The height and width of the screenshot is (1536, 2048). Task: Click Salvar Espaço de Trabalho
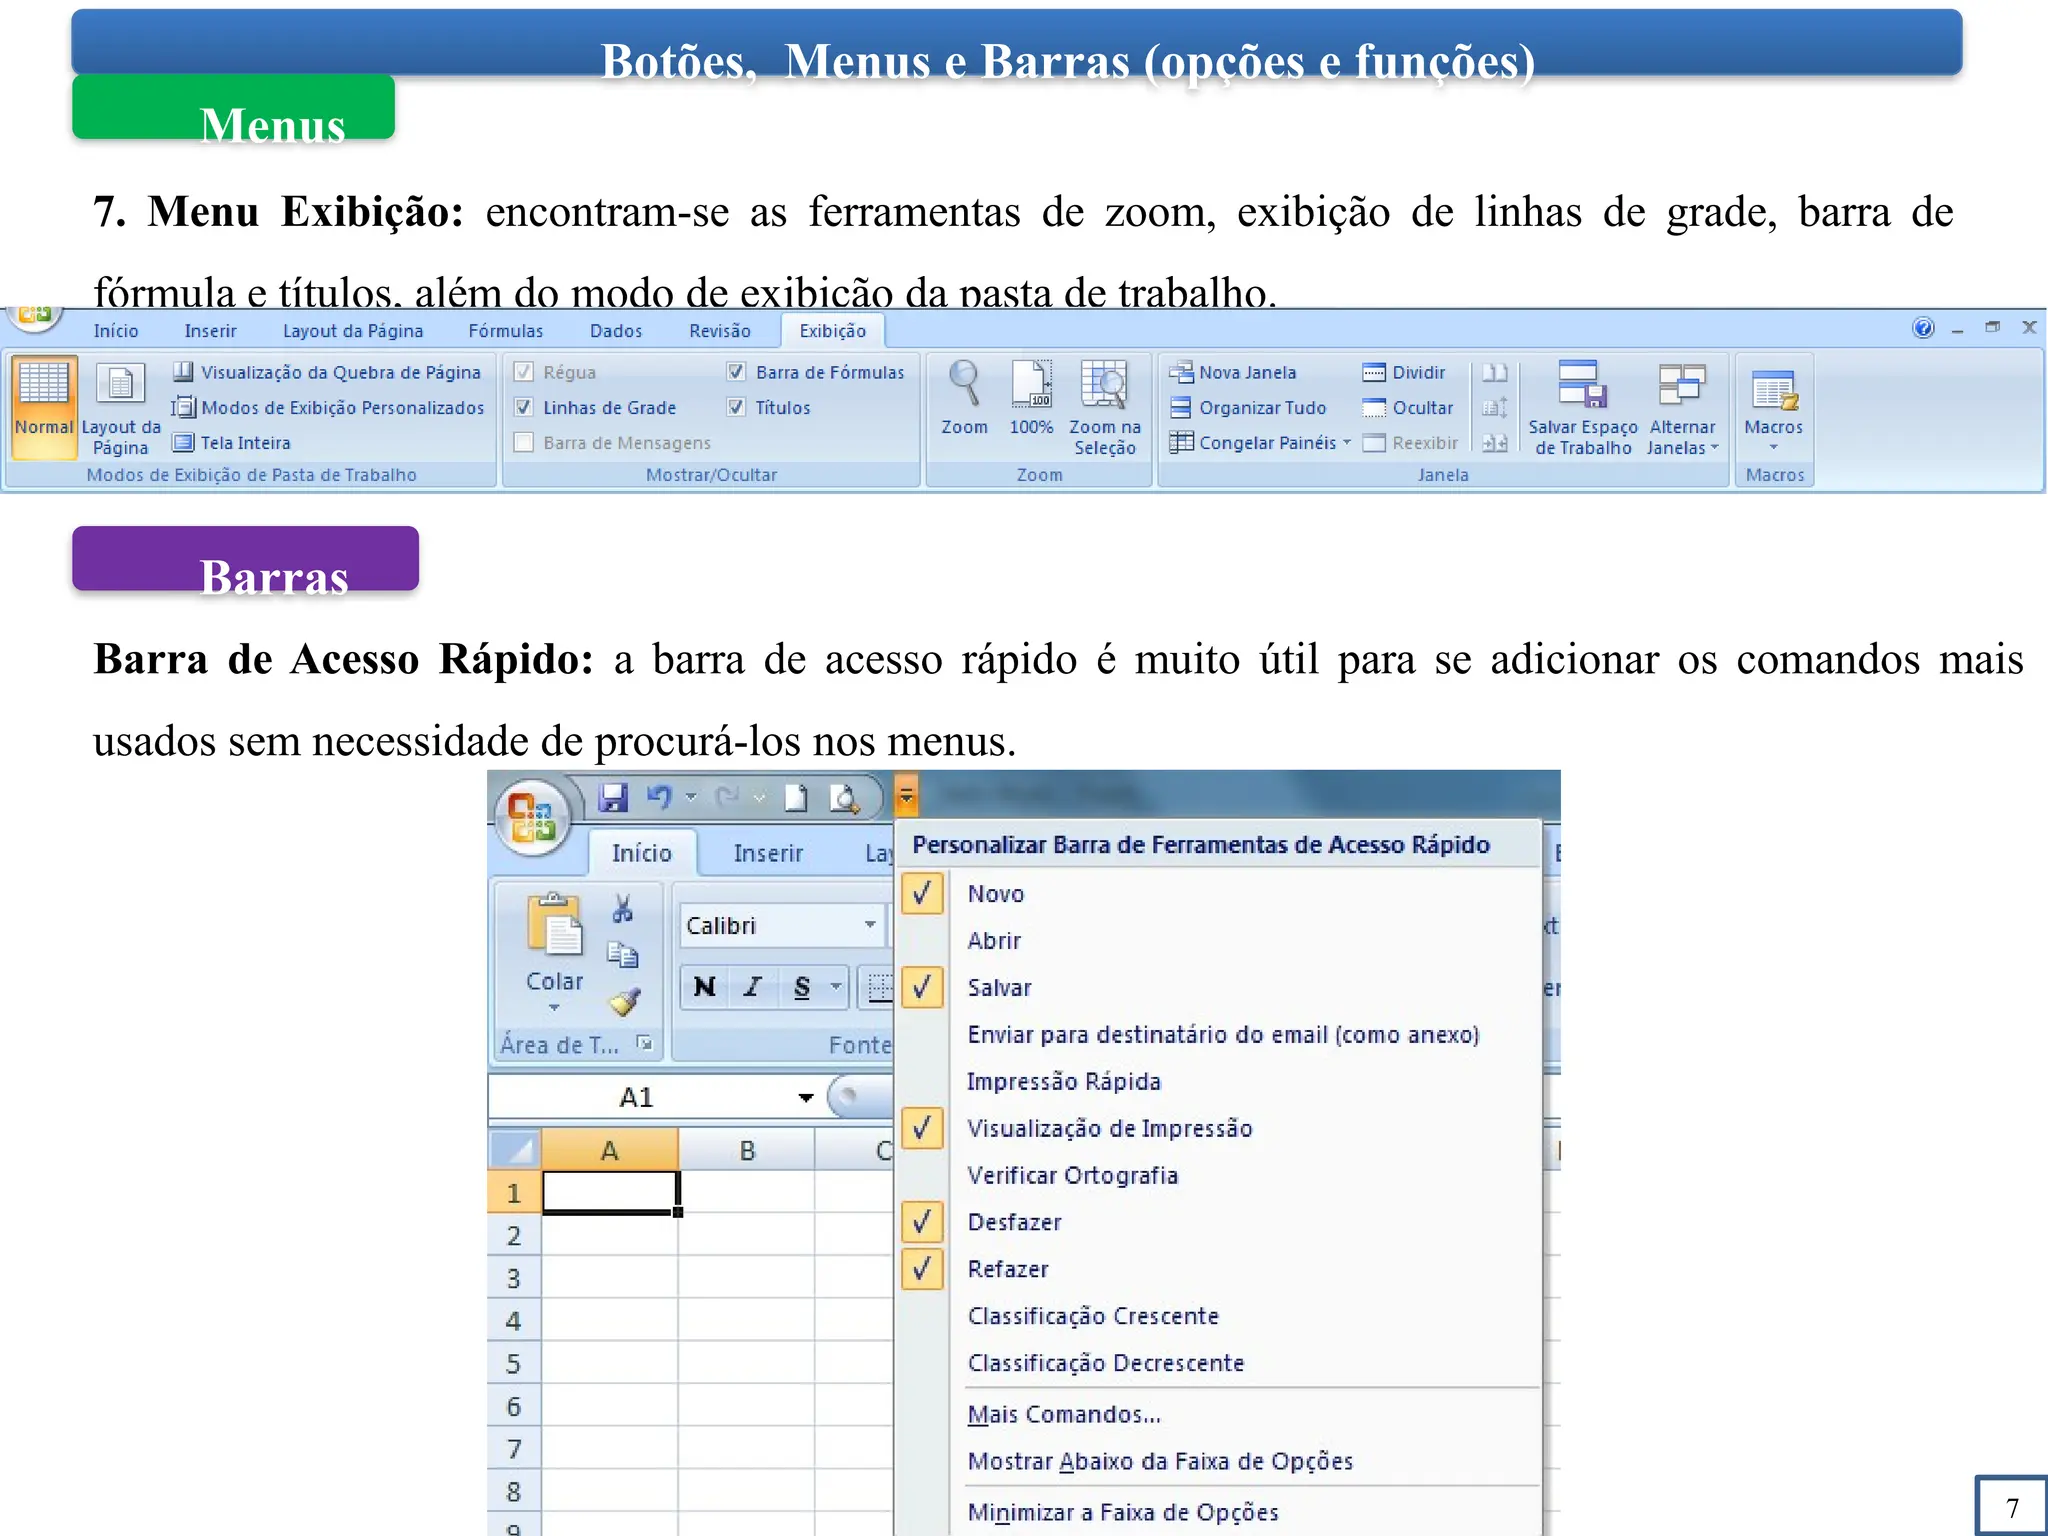(x=1582, y=408)
